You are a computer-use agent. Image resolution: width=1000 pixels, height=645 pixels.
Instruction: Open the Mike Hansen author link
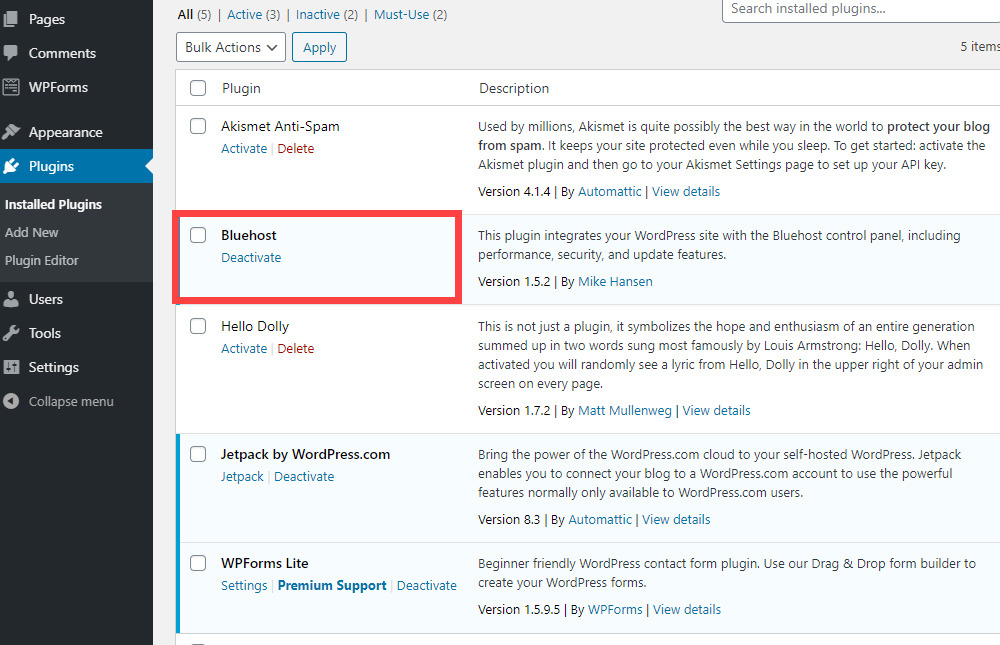click(615, 281)
